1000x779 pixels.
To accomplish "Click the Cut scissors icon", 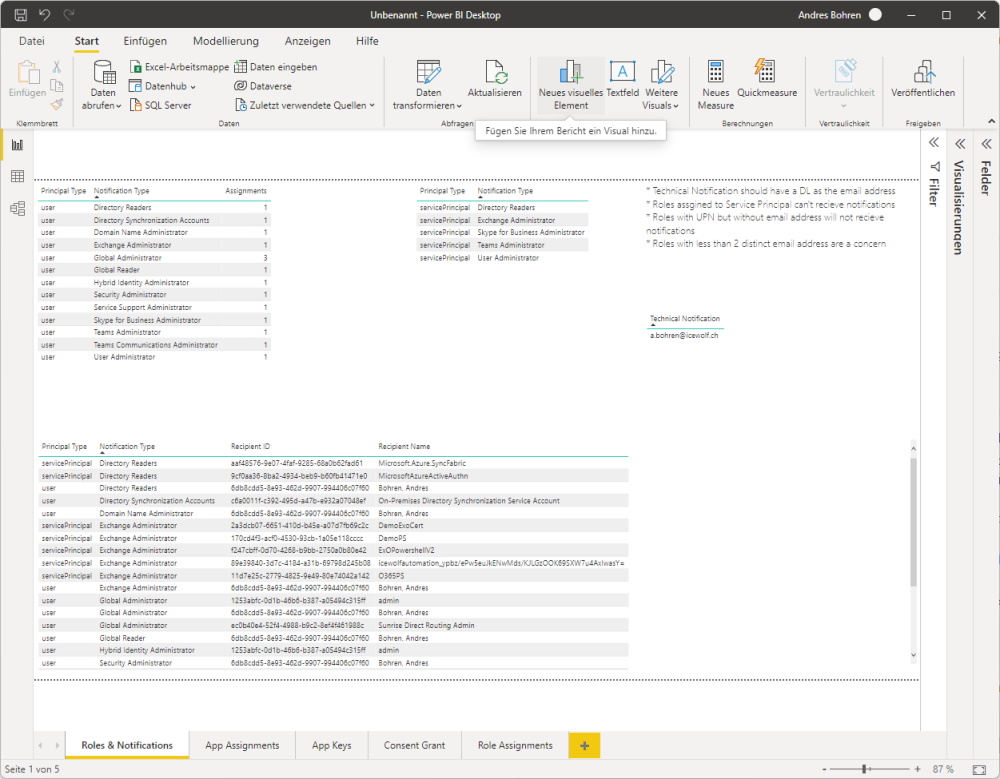I will tap(57, 66).
